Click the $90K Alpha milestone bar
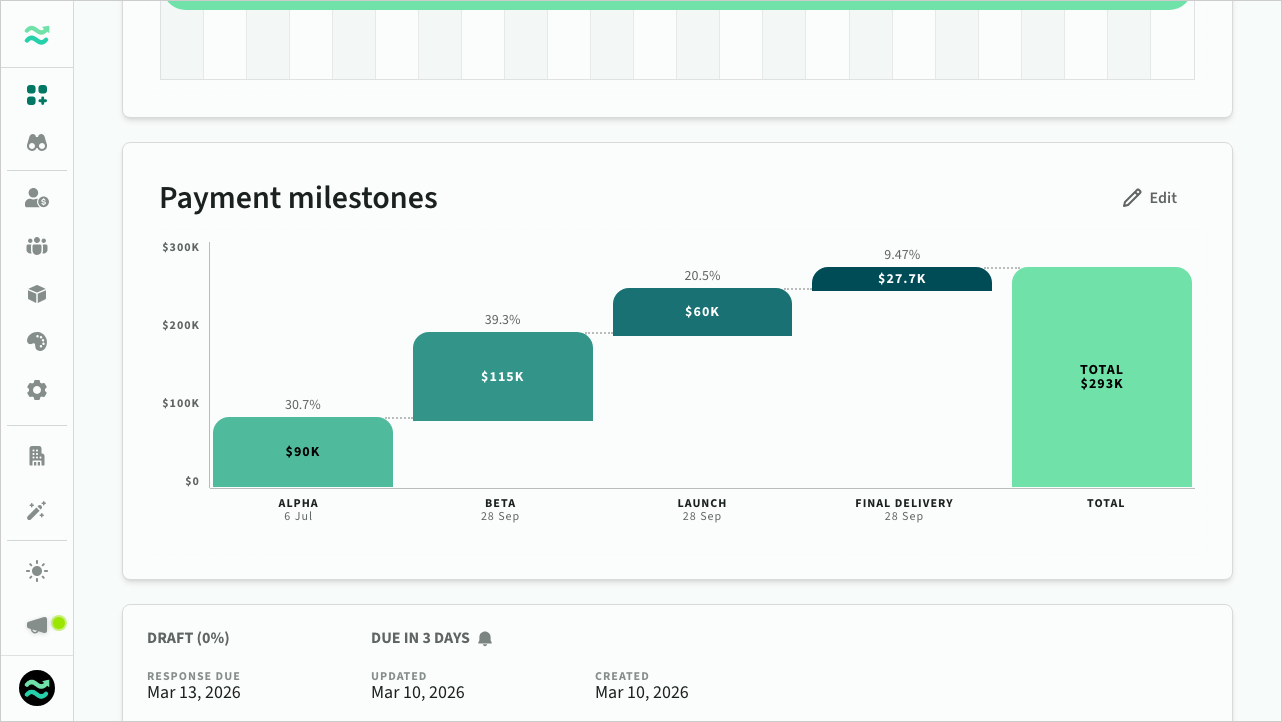 (x=303, y=452)
